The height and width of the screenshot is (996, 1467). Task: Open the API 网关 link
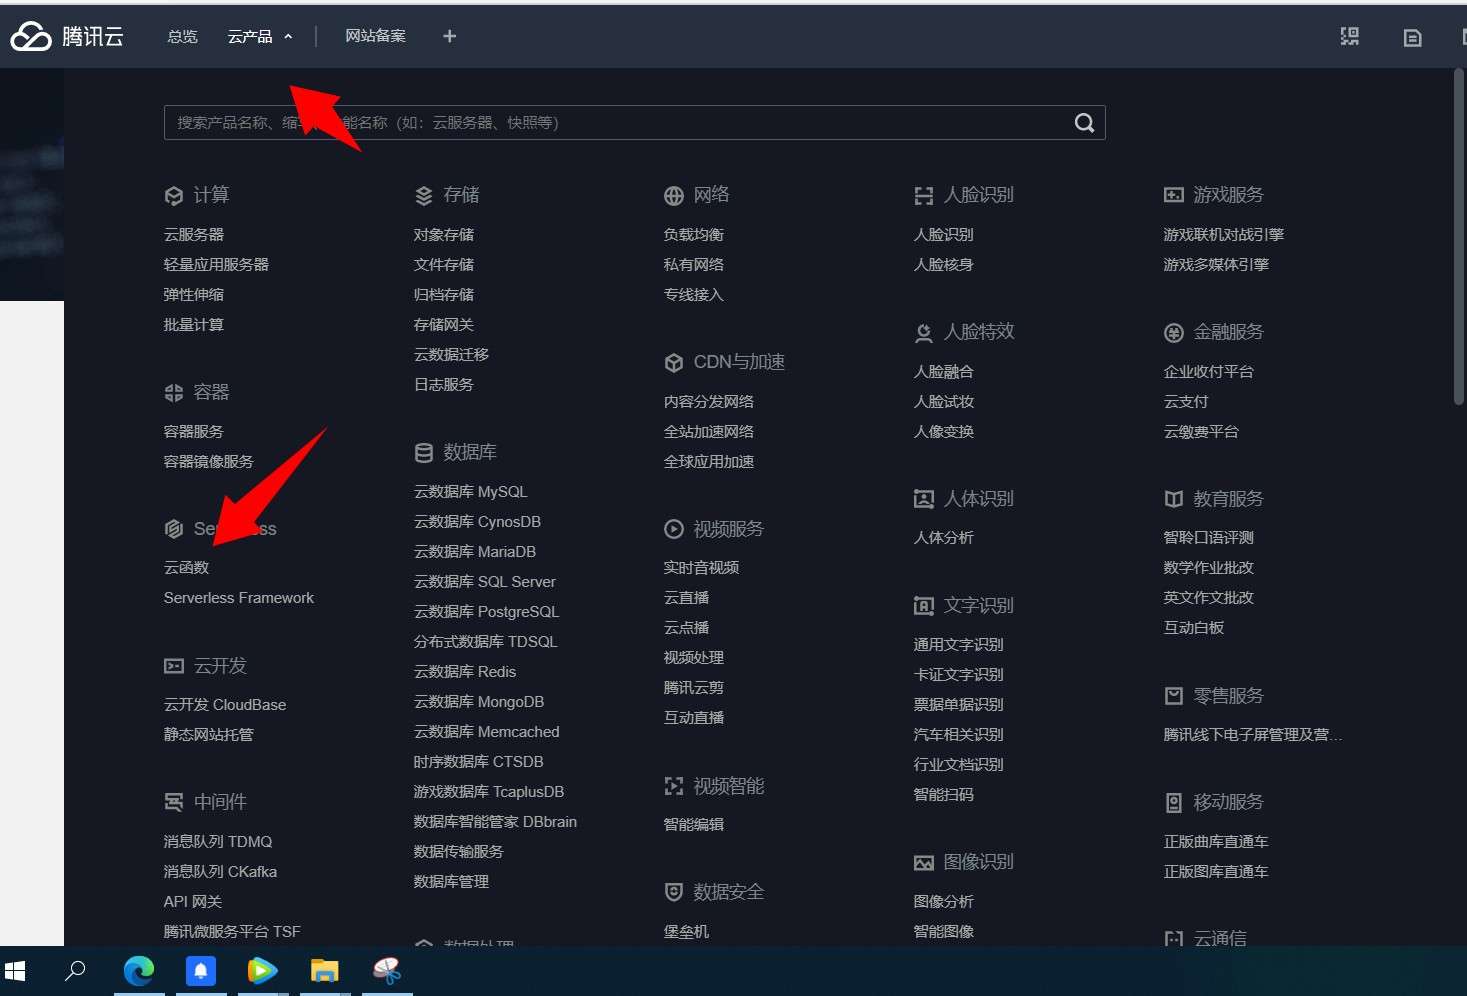click(x=193, y=902)
